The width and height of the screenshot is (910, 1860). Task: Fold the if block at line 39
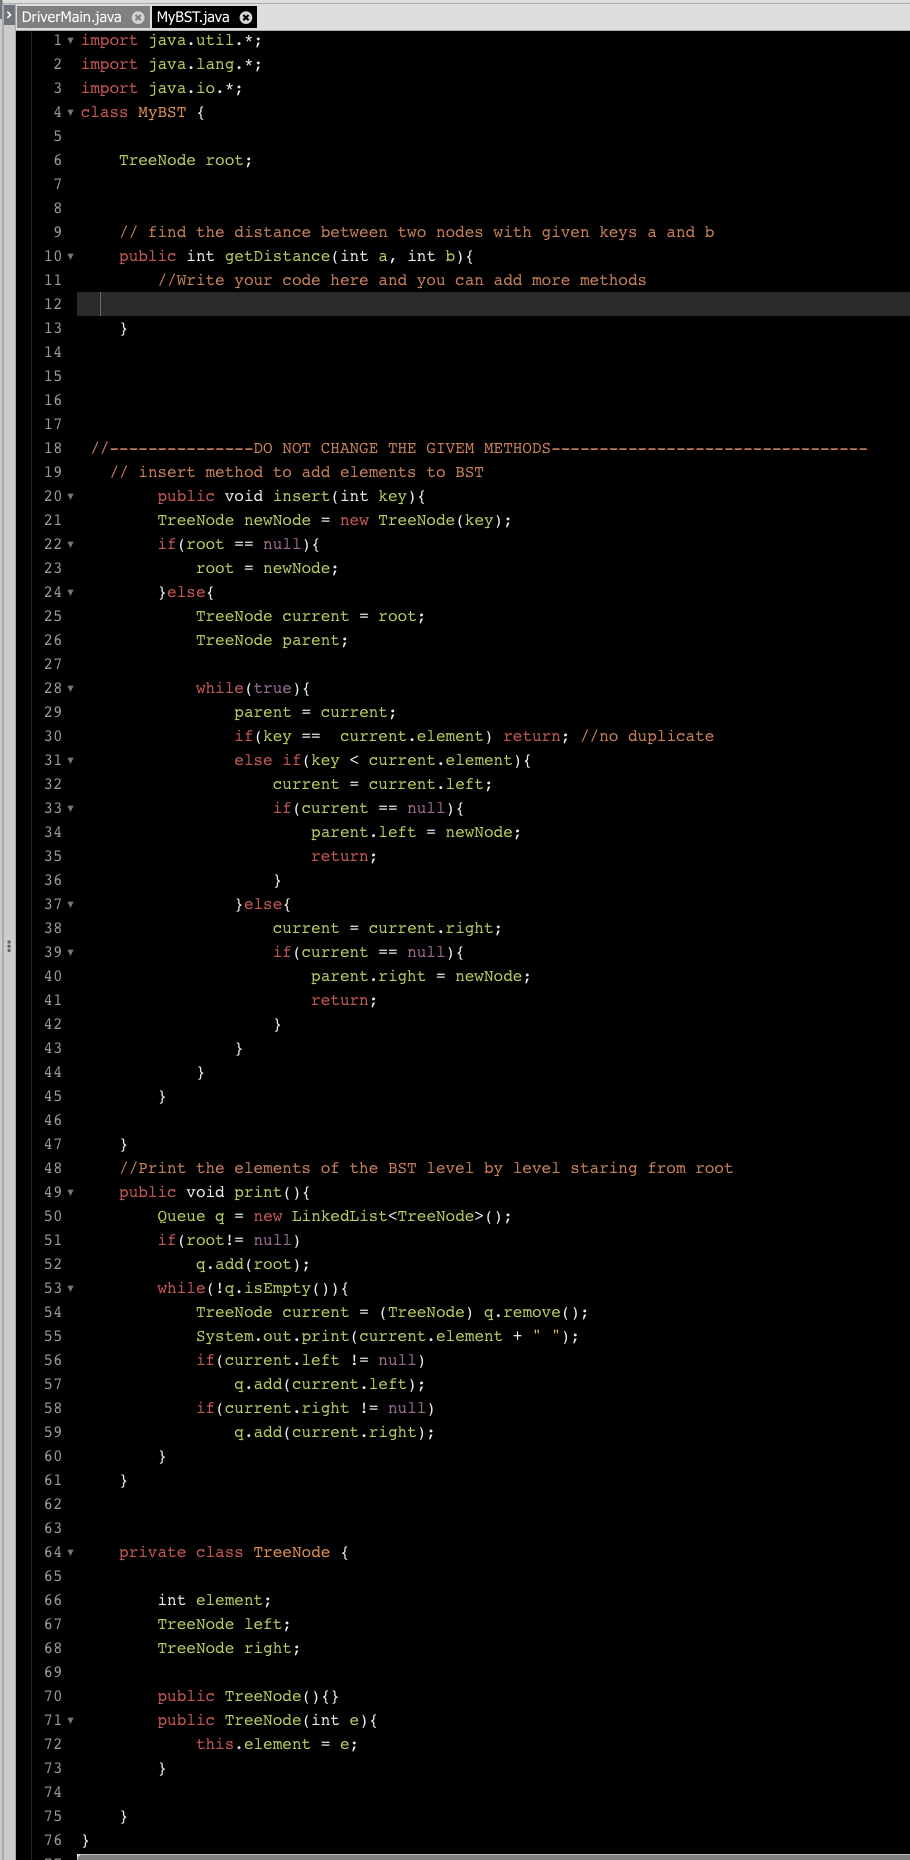pos(70,952)
